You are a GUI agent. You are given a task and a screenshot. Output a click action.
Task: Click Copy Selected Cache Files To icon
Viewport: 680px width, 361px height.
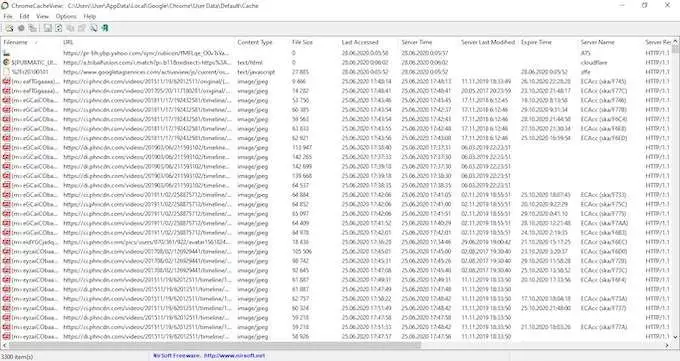point(33,28)
